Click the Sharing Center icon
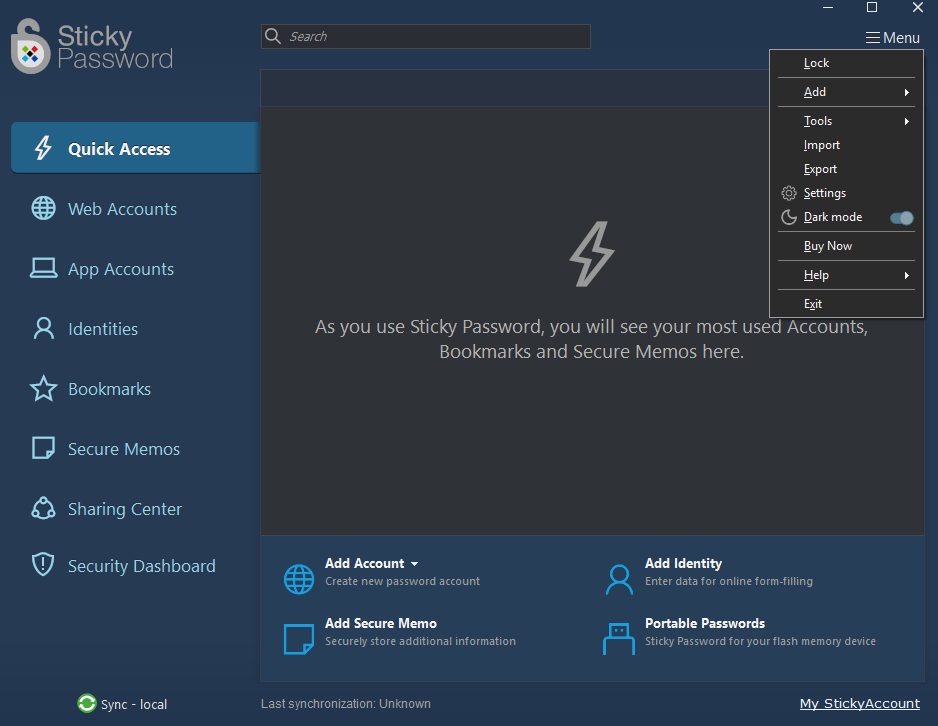 click(x=43, y=508)
